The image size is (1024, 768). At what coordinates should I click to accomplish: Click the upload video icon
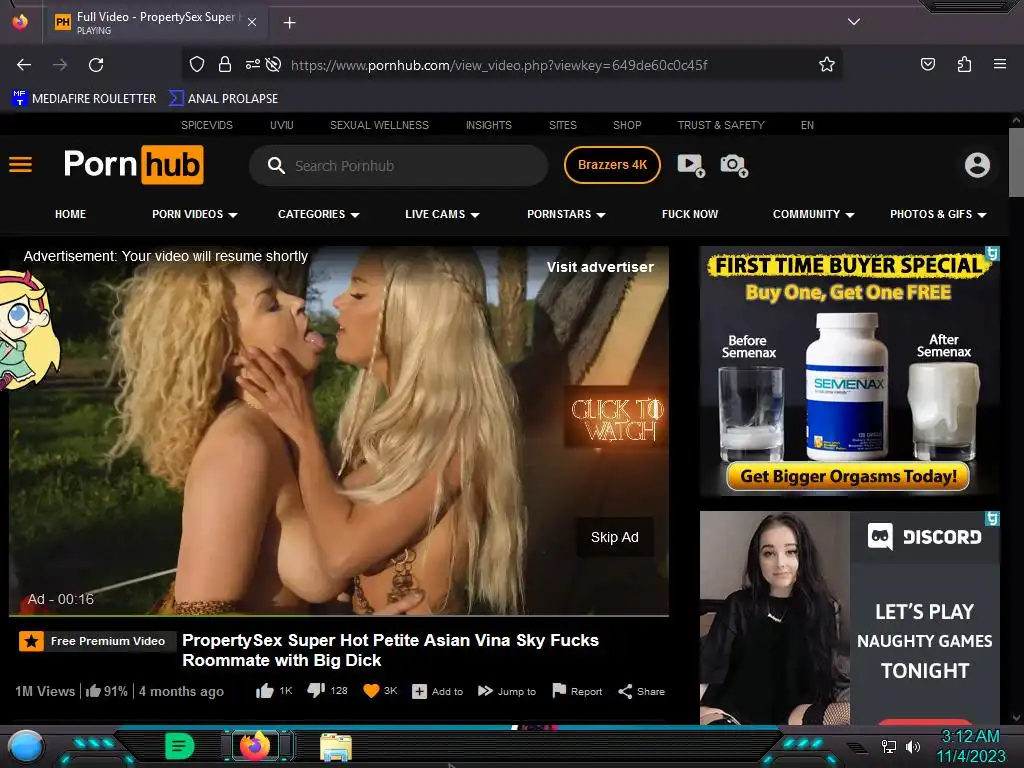pyautogui.click(x=691, y=165)
